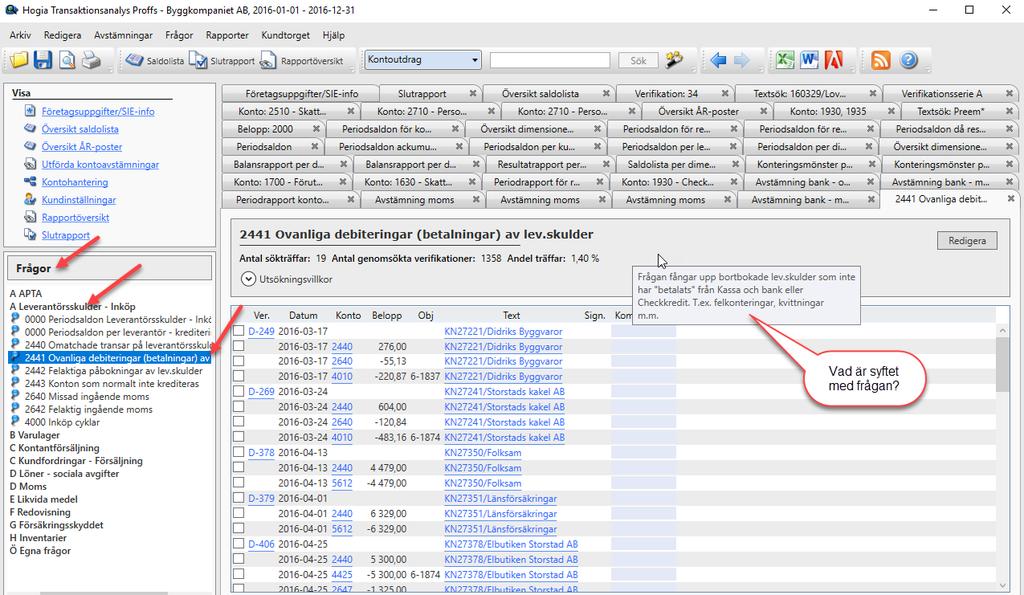
Task: Open the Slutrapport toolbar item
Action: [x=221, y=61]
